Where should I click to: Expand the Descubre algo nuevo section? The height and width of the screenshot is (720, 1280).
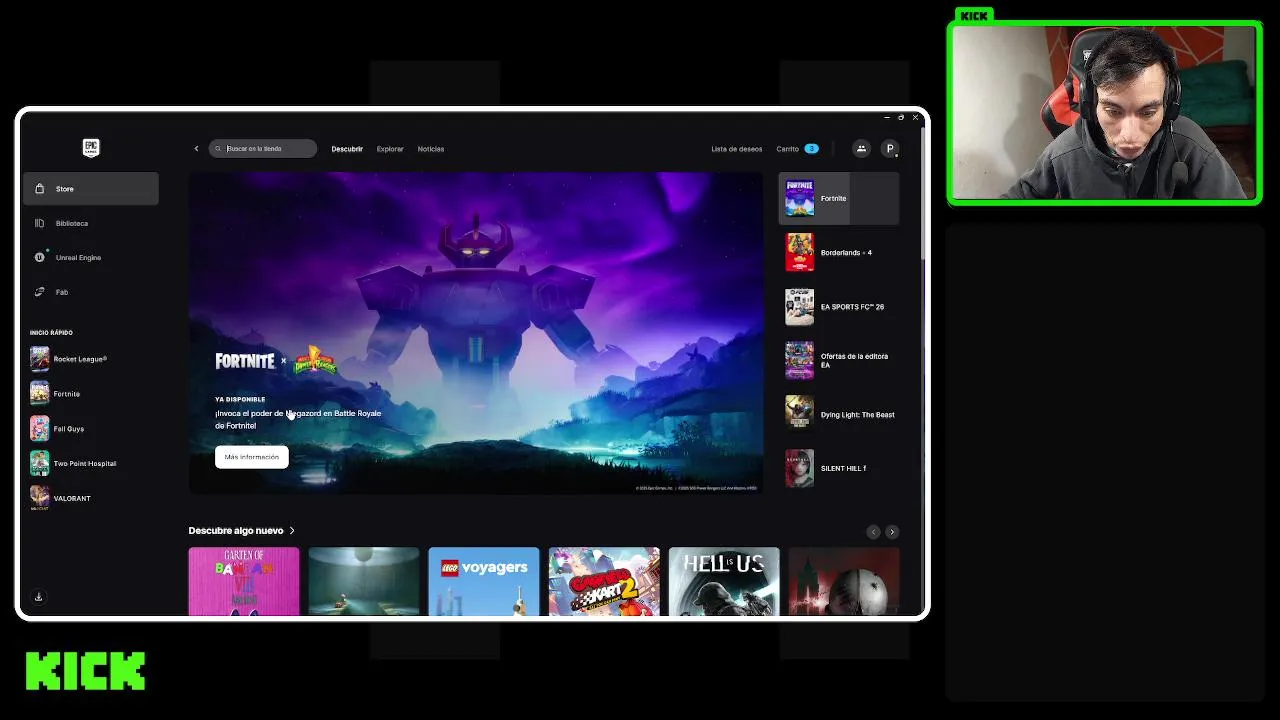coord(242,531)
